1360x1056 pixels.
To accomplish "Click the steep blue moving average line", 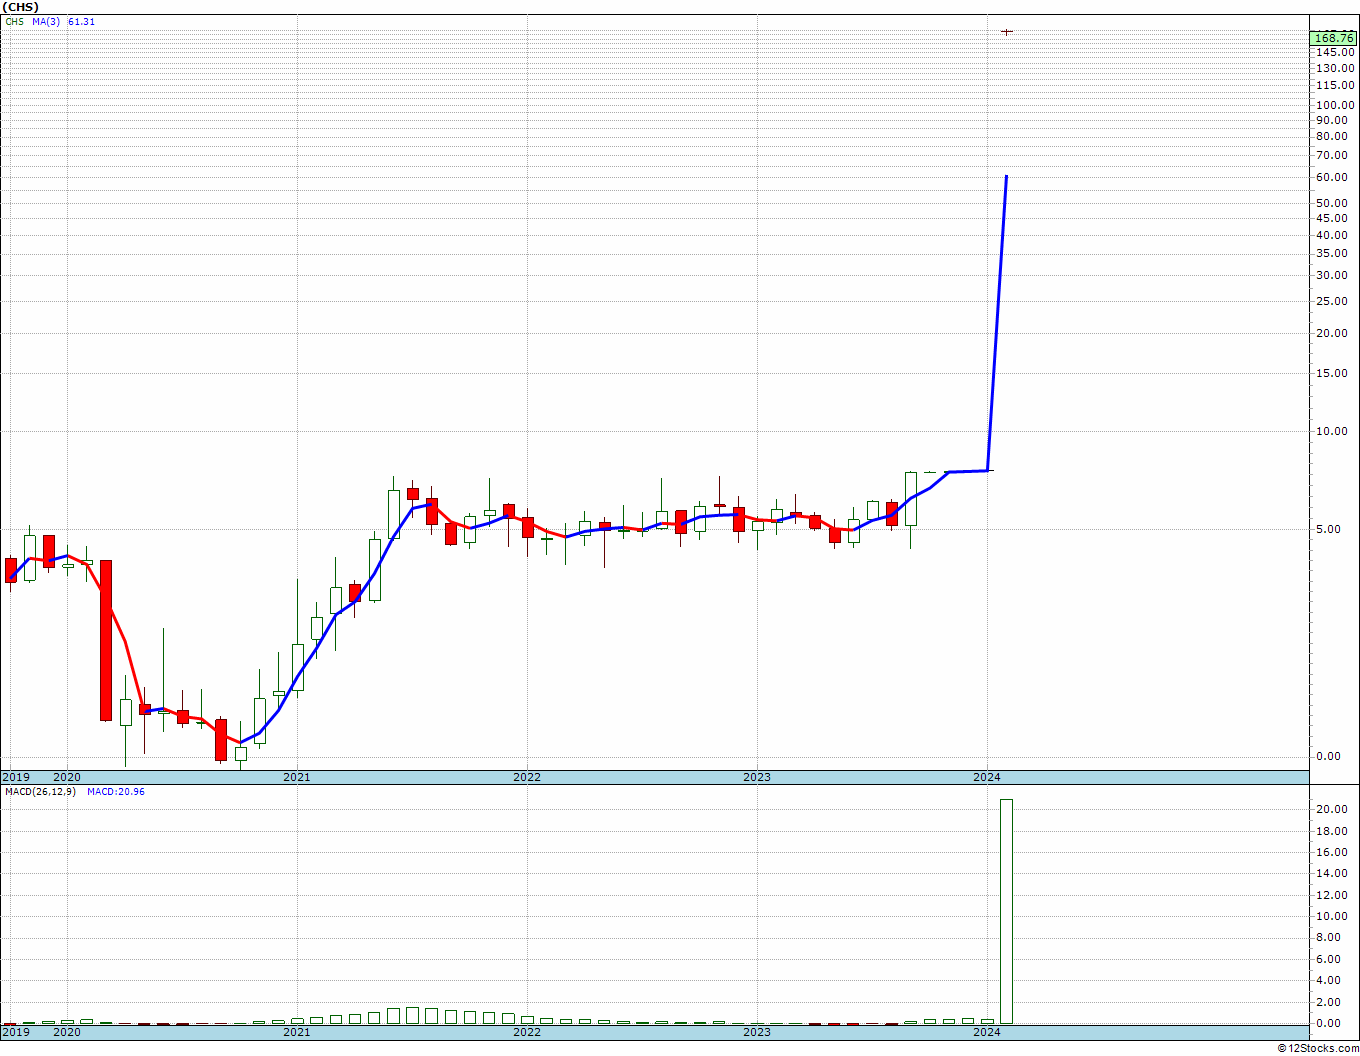I will point(997,322).
